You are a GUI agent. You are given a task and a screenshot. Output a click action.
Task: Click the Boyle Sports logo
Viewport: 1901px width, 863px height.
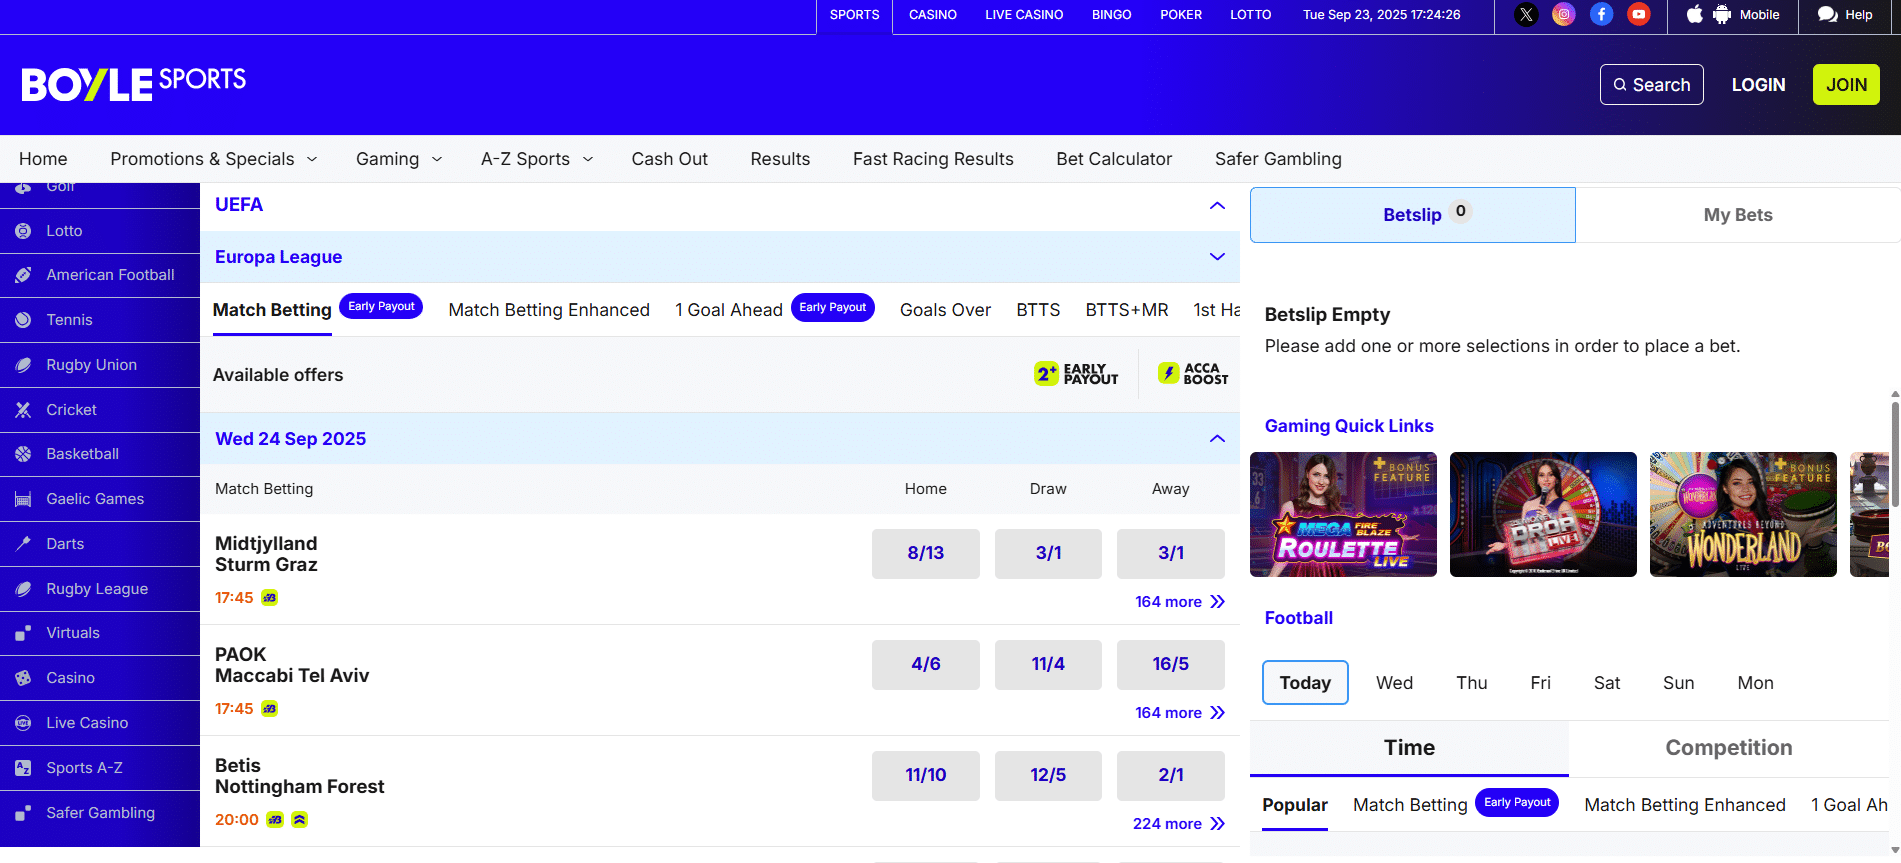point(134,84)
